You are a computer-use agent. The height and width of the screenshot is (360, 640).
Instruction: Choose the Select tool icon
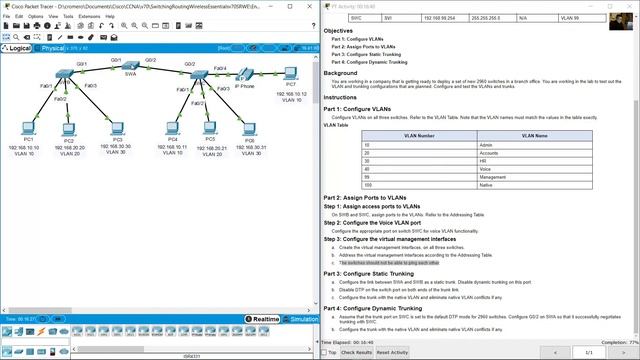(6, 37)
